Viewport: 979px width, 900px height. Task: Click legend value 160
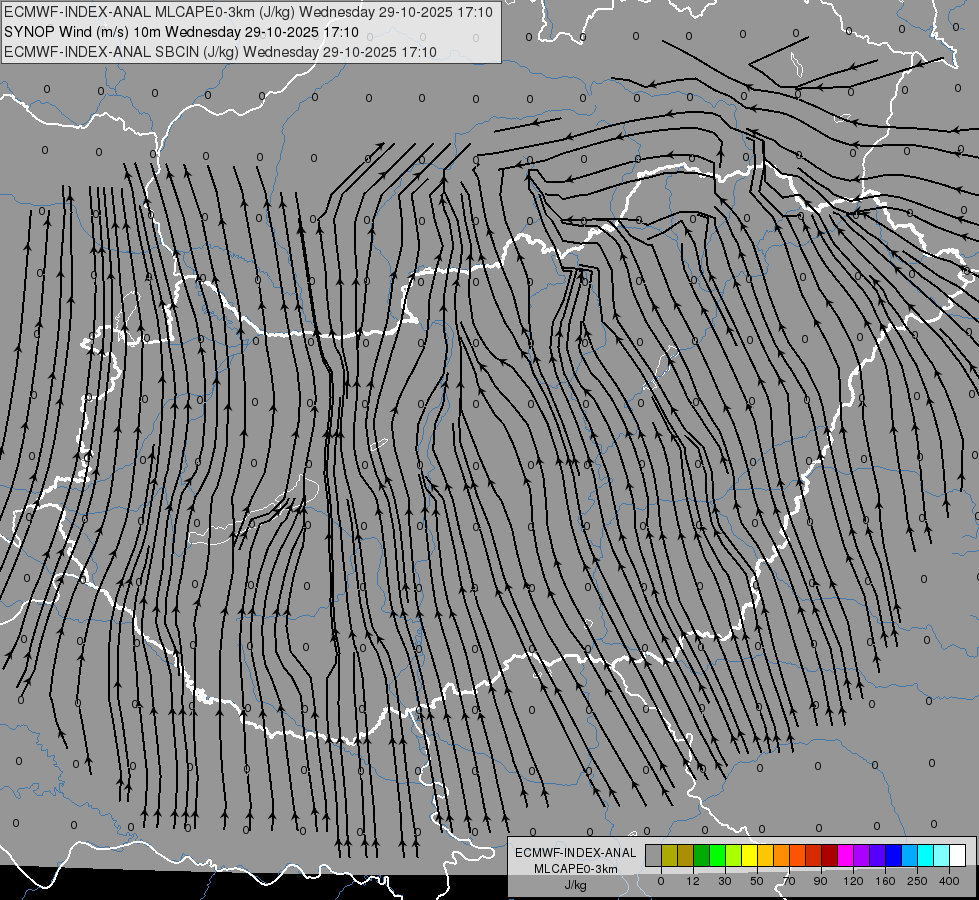coord(885,881)
